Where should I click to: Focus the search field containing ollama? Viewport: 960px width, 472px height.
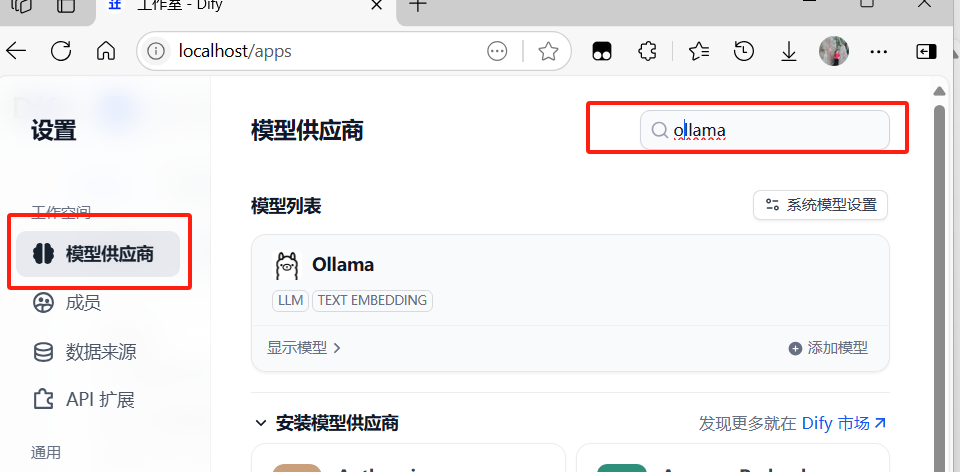coord(765,130)
